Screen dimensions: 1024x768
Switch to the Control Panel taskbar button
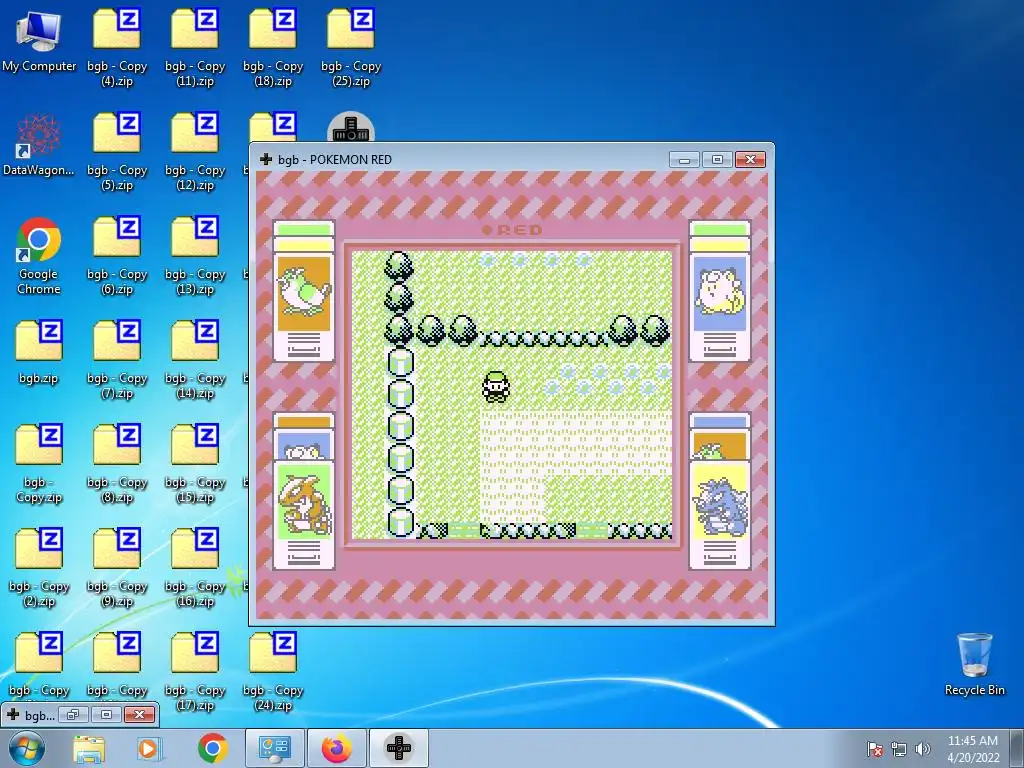(275, 748)
